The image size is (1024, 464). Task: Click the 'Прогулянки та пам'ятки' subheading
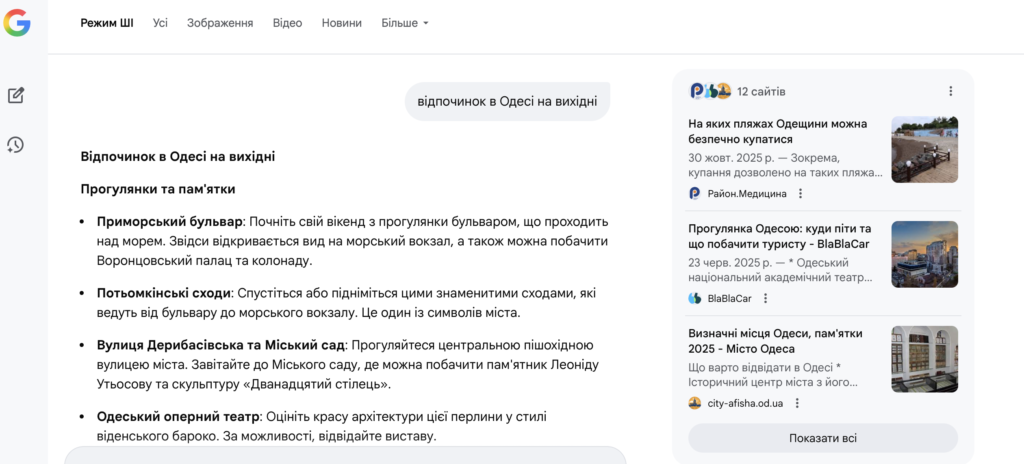tap(158, 190)
